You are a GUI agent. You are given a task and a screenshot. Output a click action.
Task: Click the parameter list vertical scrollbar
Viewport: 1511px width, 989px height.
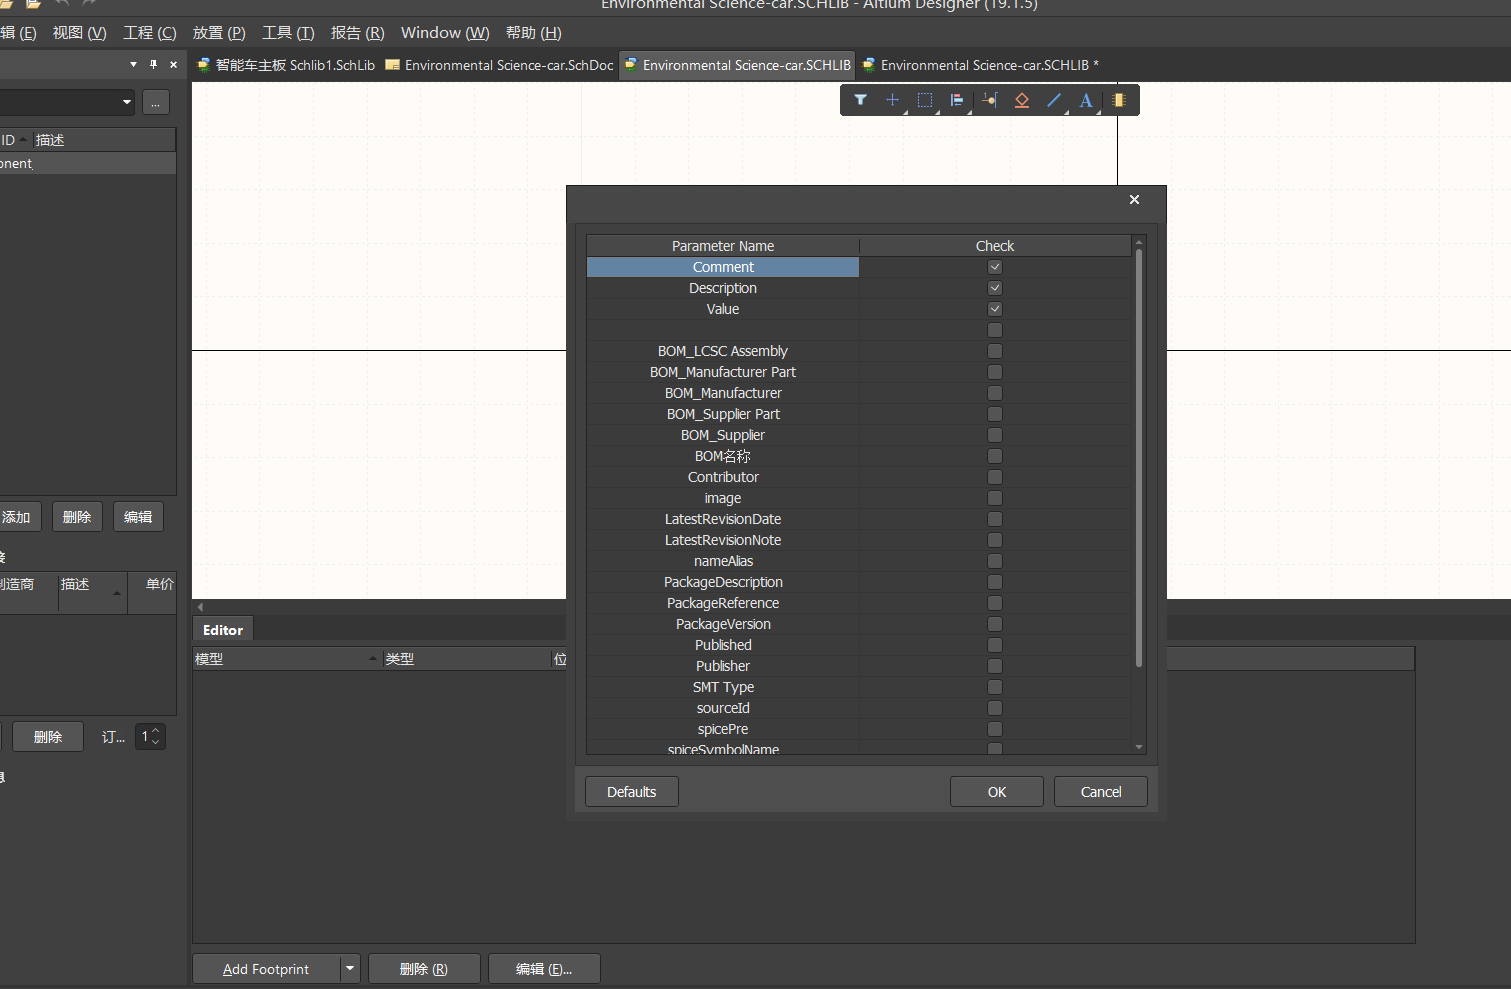[1139, 458]
